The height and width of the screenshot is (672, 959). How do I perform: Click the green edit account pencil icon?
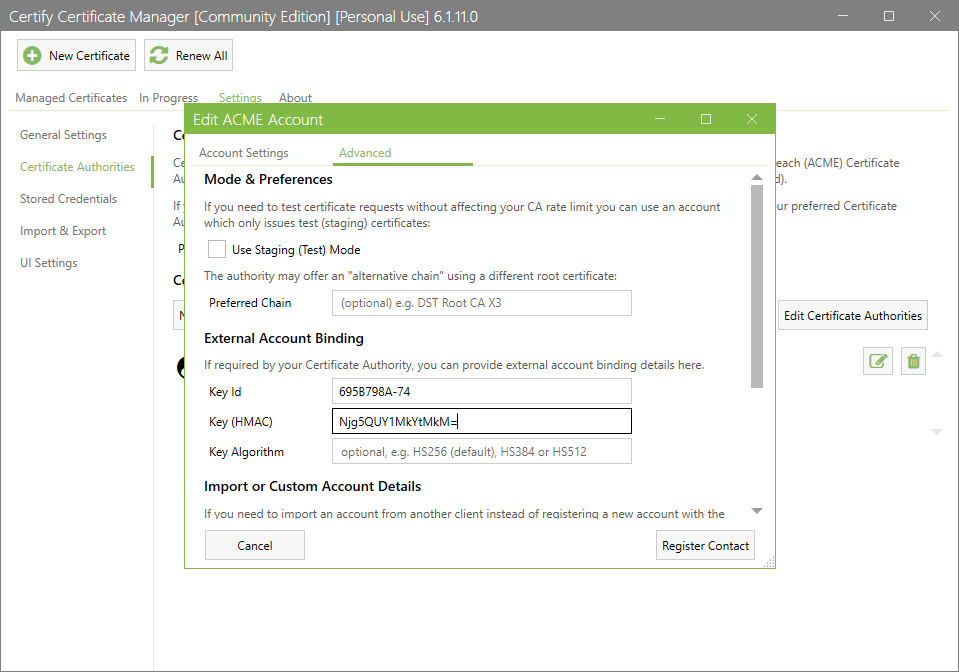[878, 361]
